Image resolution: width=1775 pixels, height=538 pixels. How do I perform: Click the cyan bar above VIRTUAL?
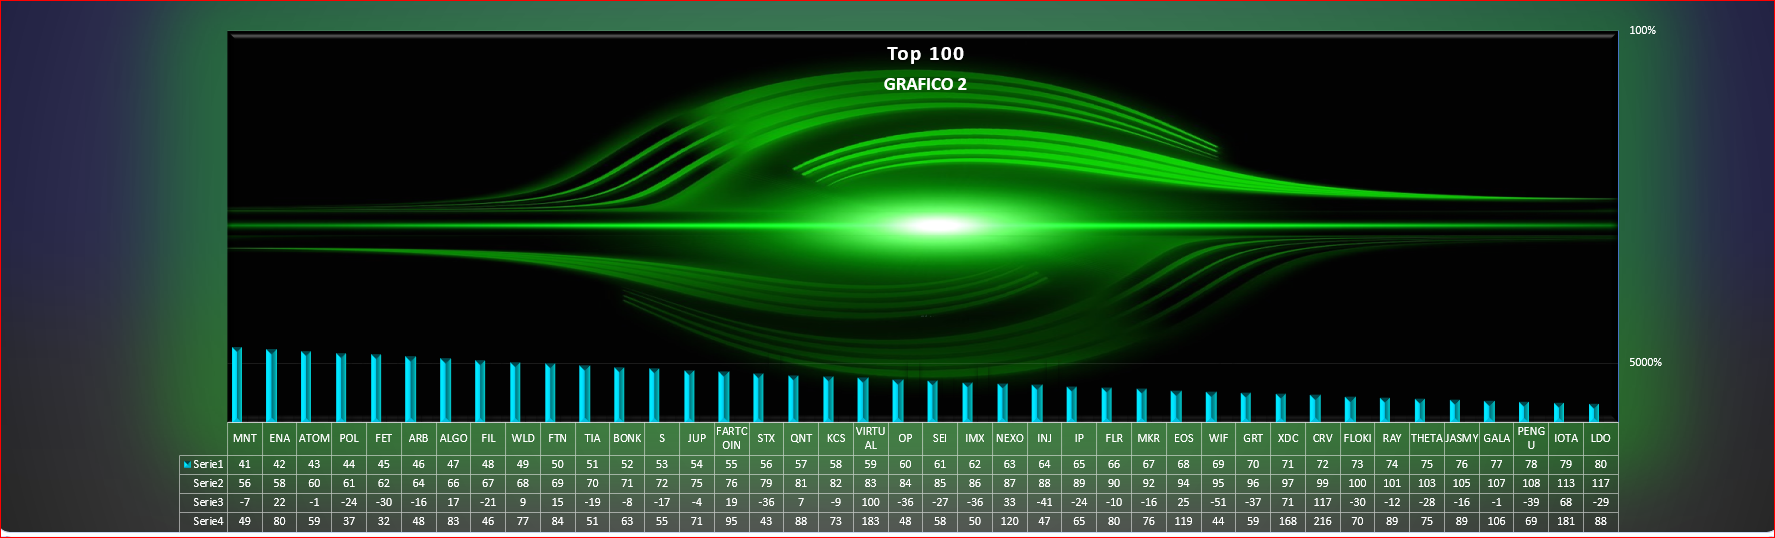pyautogui.click(x=863, y=400)
